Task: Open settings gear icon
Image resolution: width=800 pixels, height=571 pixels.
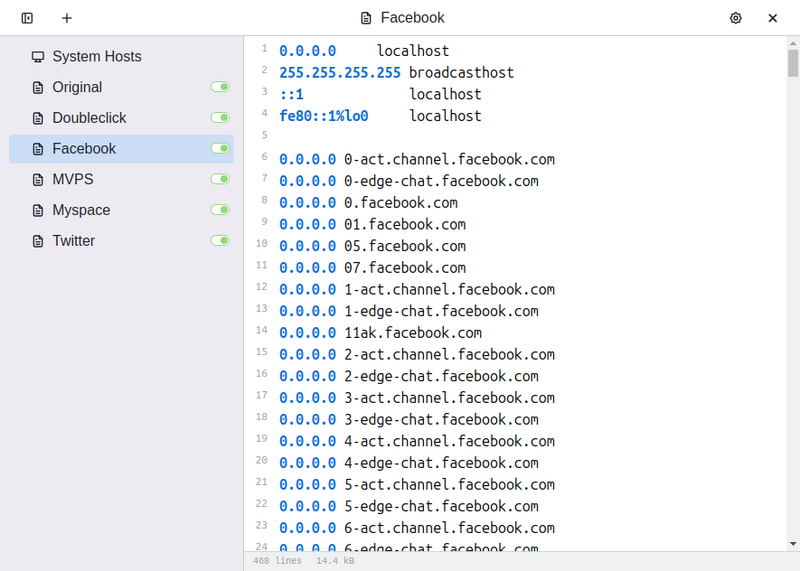Action: coord(735,18)
